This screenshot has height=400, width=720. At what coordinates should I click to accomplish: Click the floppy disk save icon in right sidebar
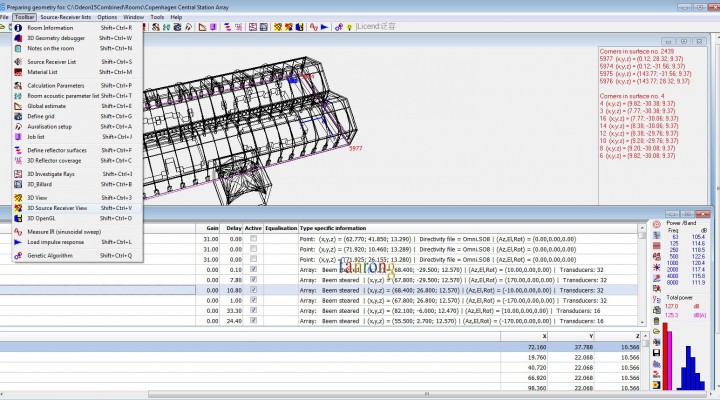656,352
